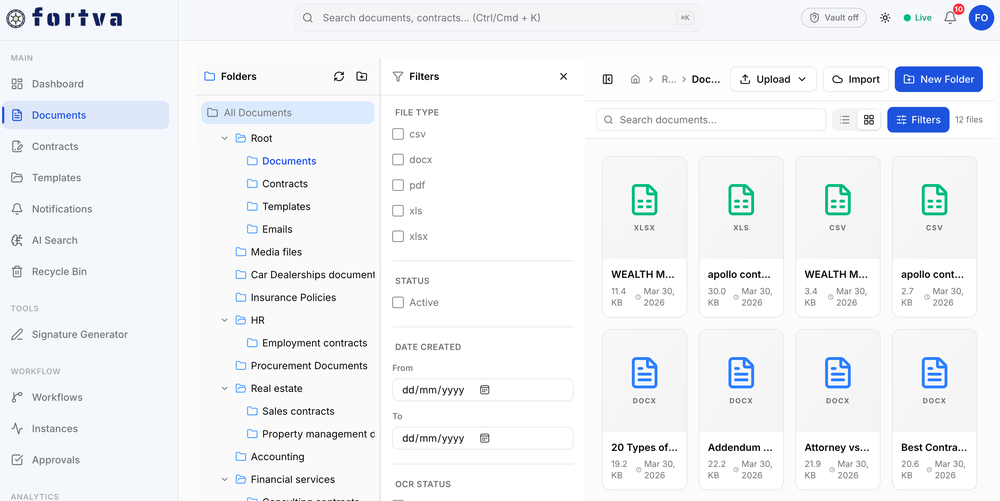Viewport: 1000px width, 501px height.
Task: Open Contracts in the sidebar
Action: point(85,147)
